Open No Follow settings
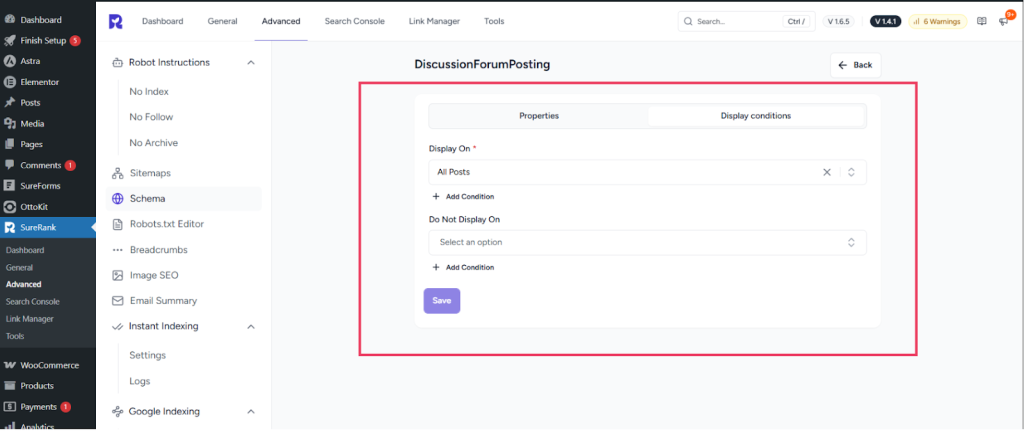Viewport: 1024px width, 434px height. [x=151, y=117]
